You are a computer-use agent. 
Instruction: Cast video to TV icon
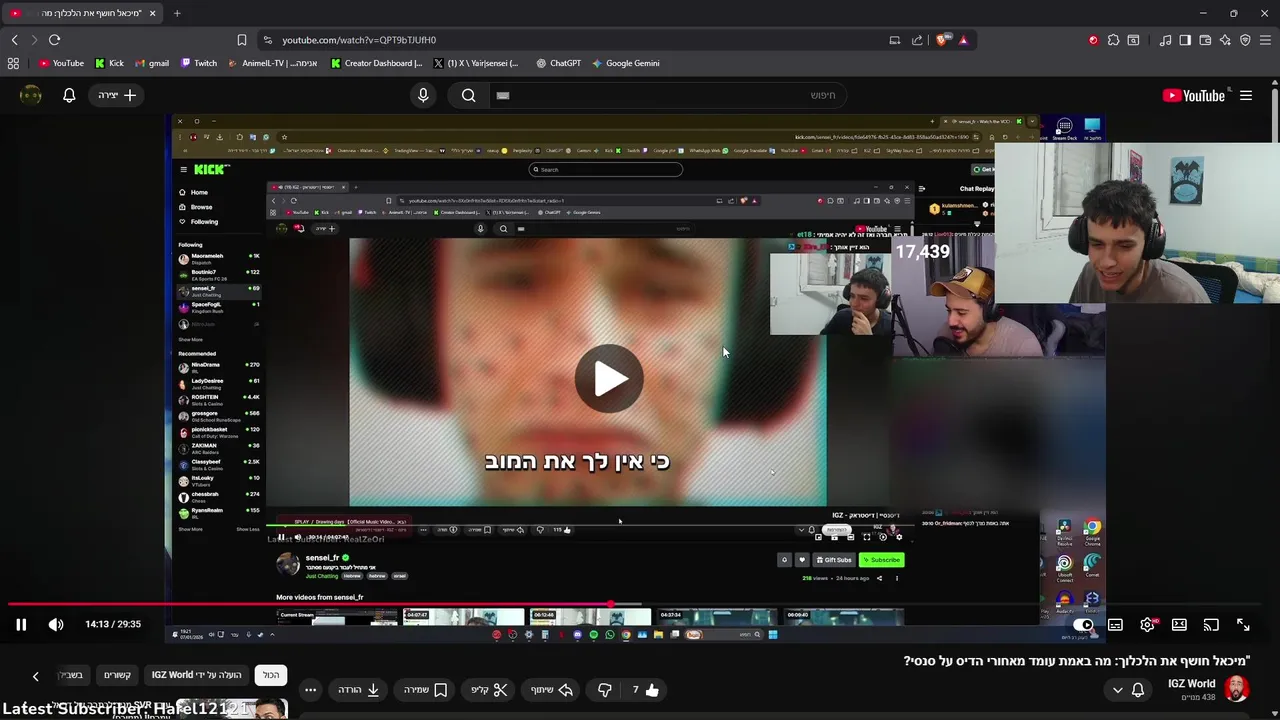point(1211,625)
